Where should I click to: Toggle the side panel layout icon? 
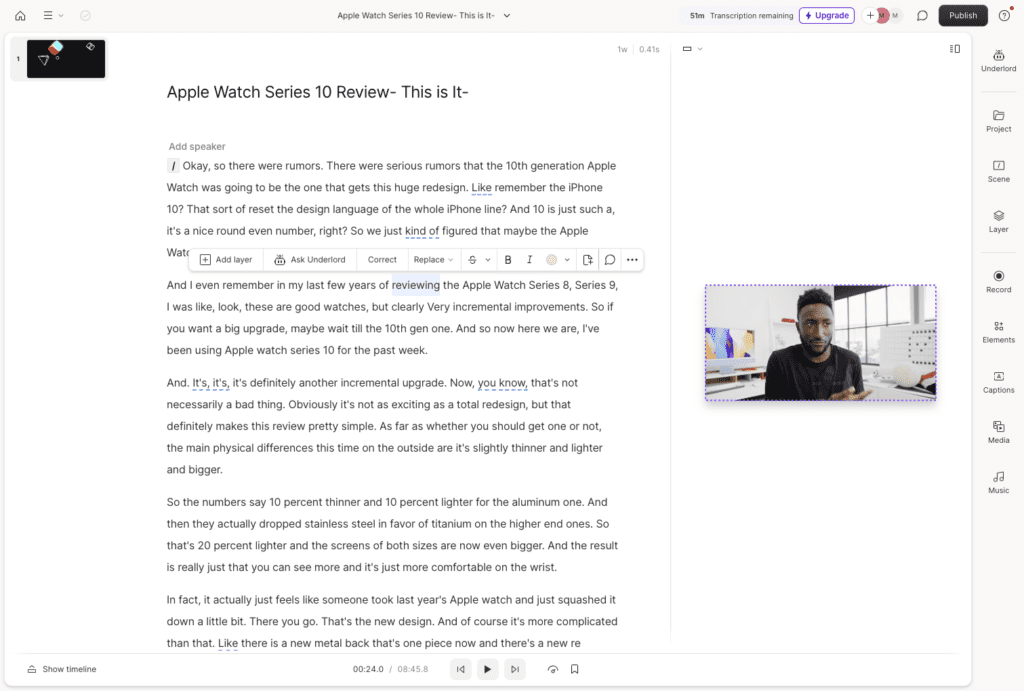tap(955, 49)
